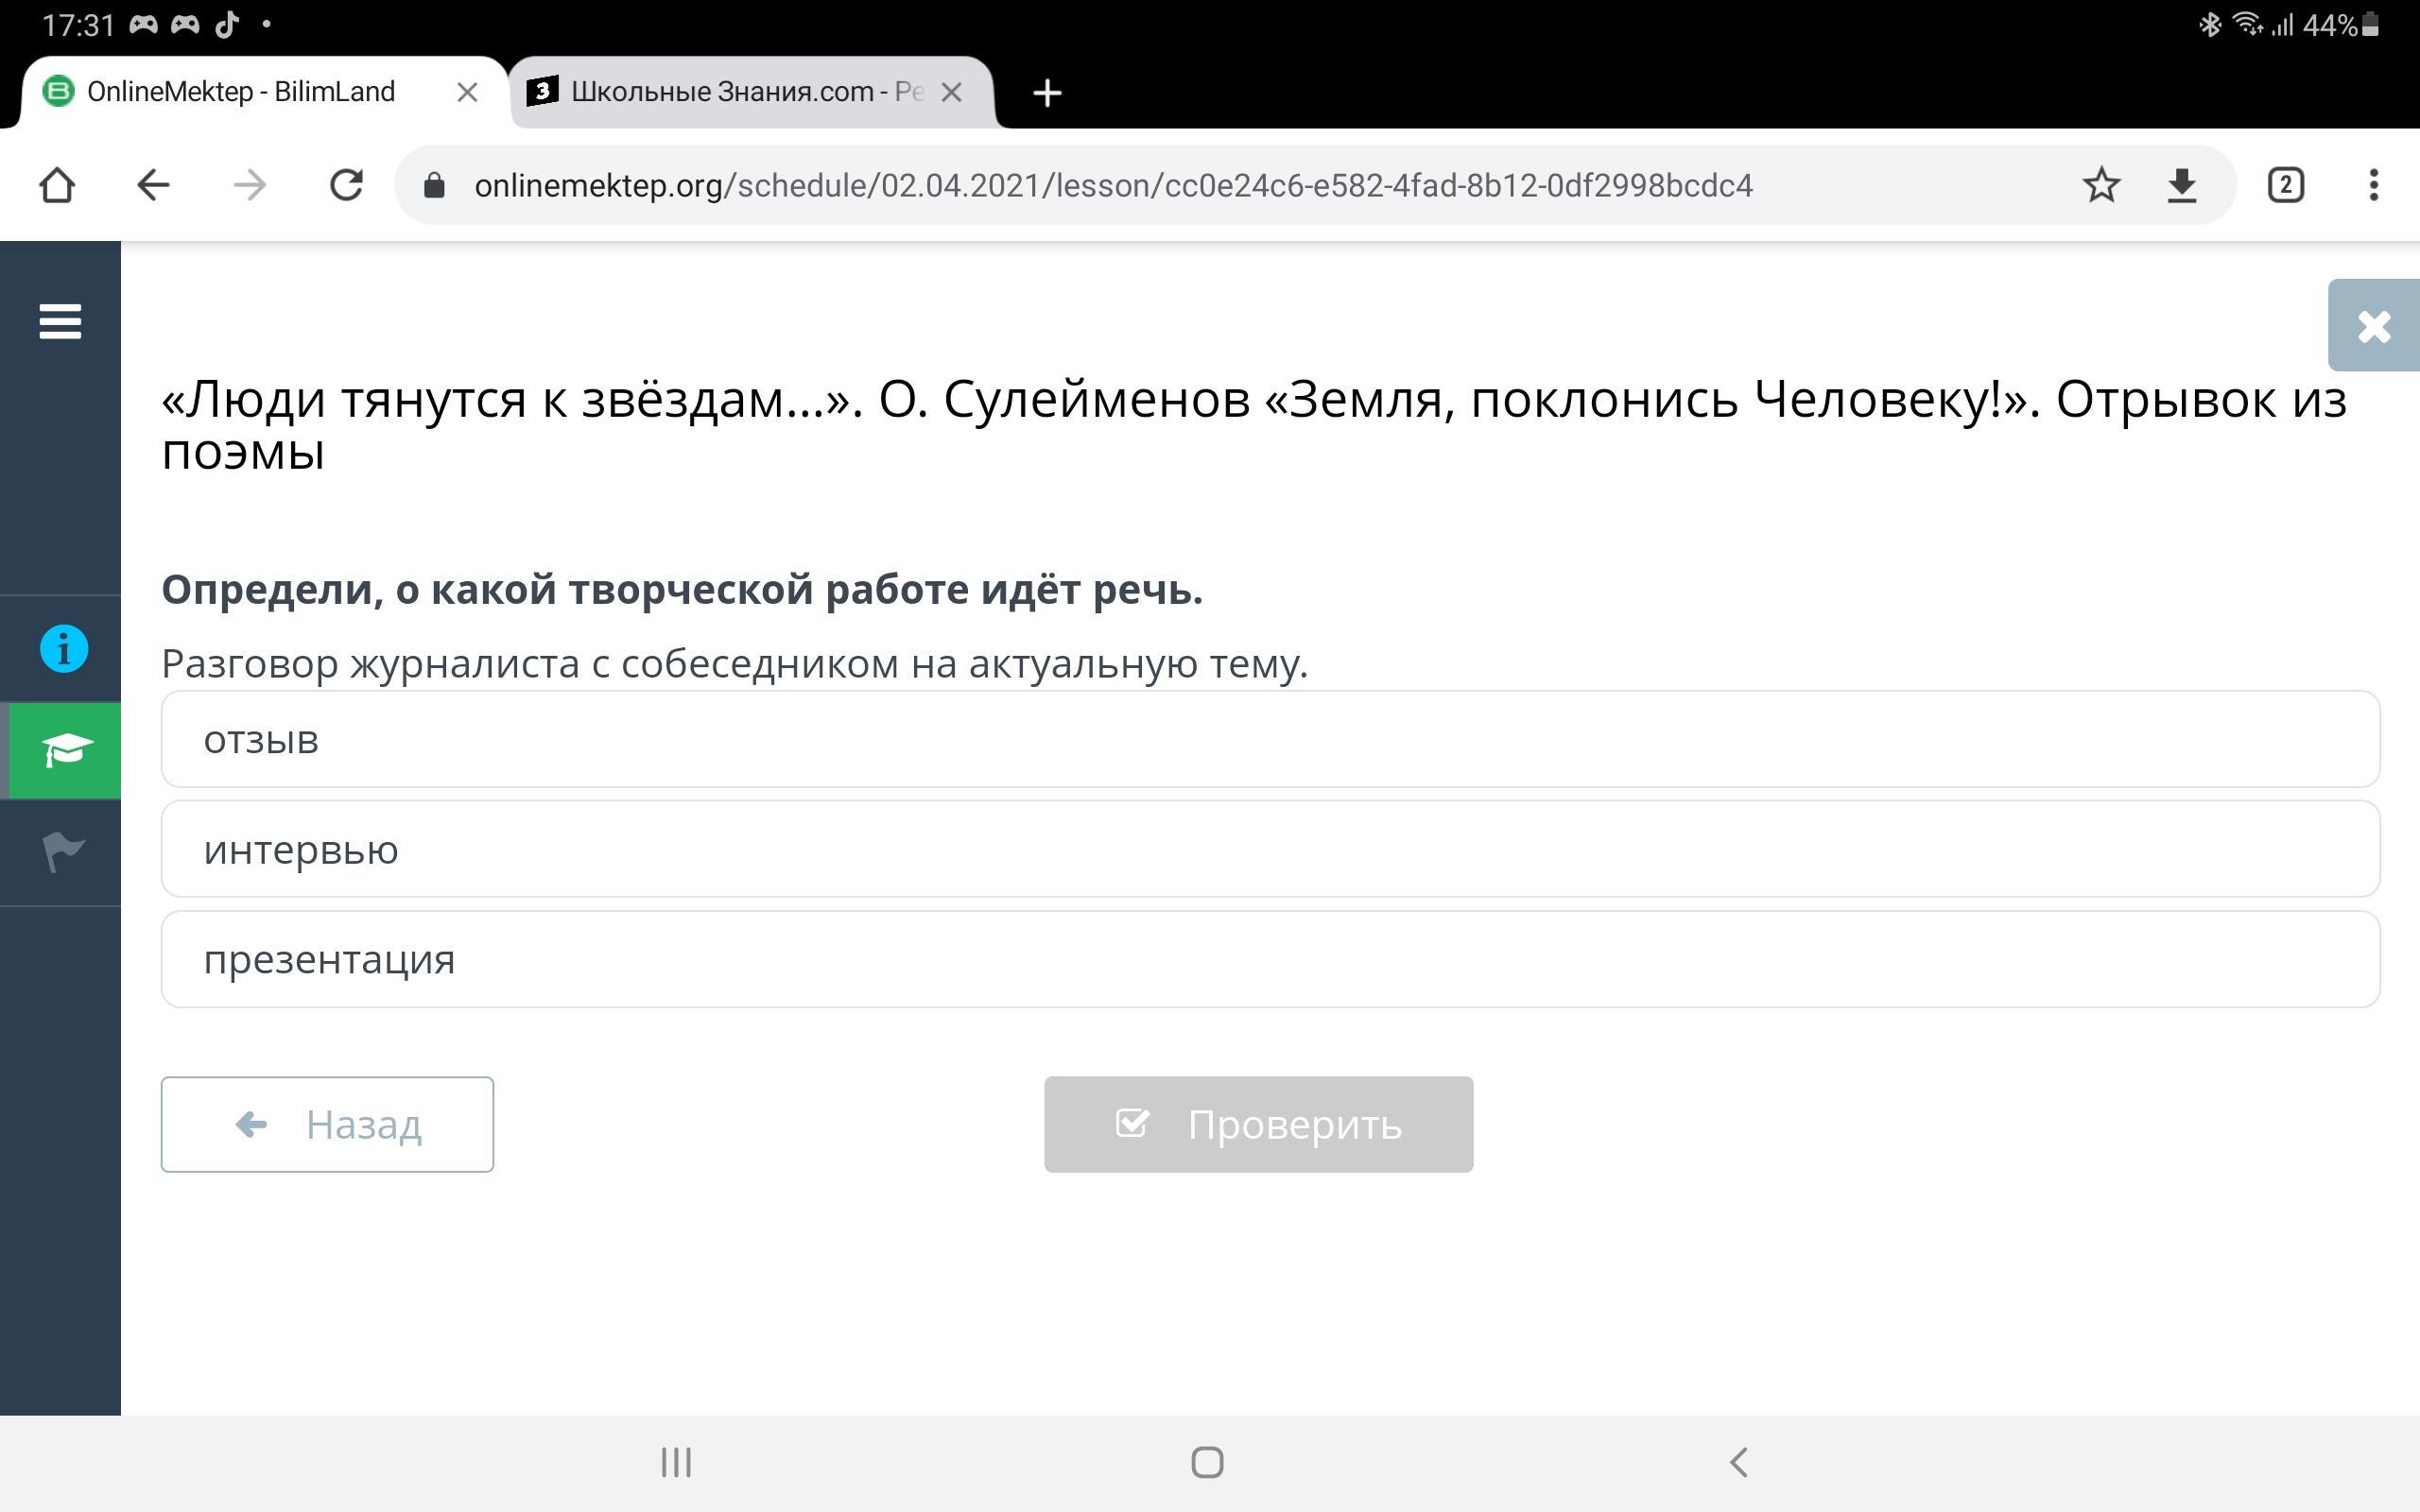Click the flag icon in sidebar

pyautogui.click(x=64, y=852)
